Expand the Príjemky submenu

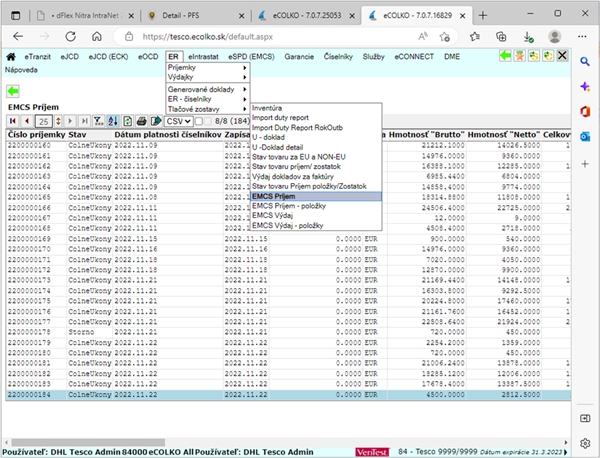[208, 67]
